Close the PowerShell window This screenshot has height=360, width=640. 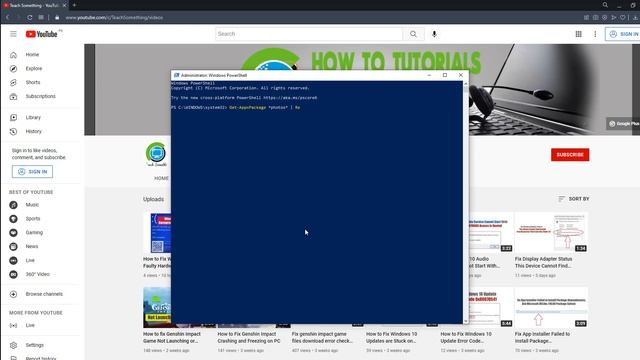pyautogui.click(x=460, y=75)
